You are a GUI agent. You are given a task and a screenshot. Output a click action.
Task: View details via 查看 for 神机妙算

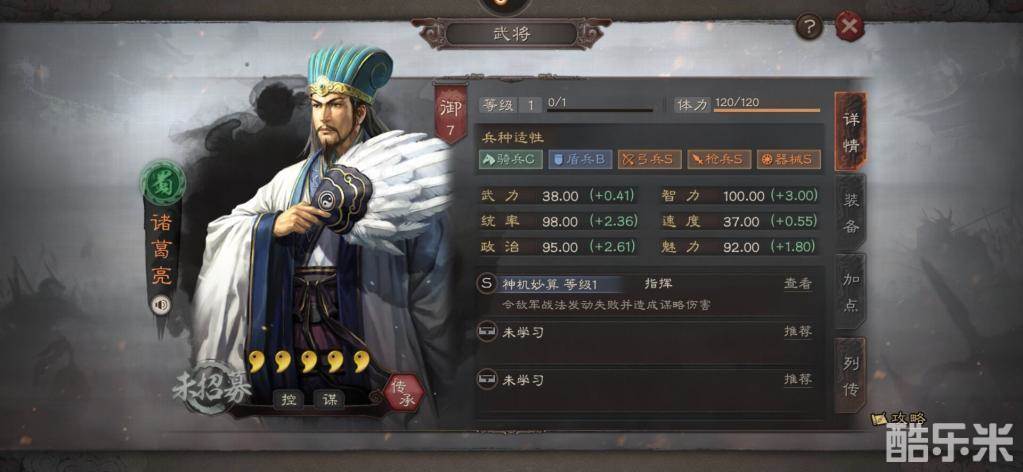[x=798, y=284]
